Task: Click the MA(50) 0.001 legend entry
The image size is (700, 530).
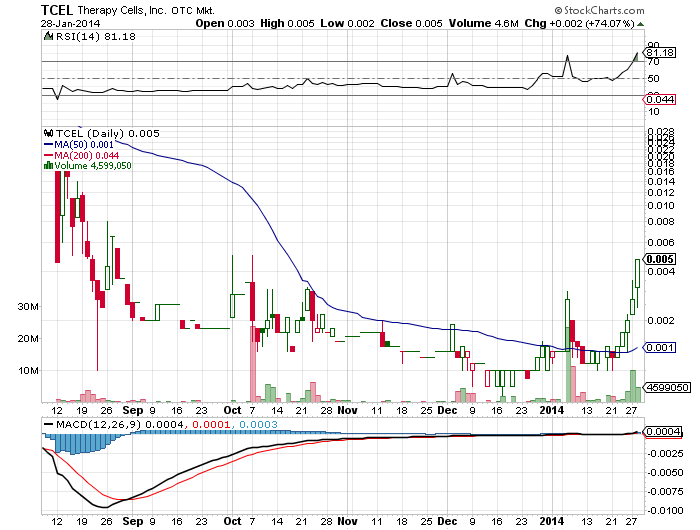Action: pos(79,145)
